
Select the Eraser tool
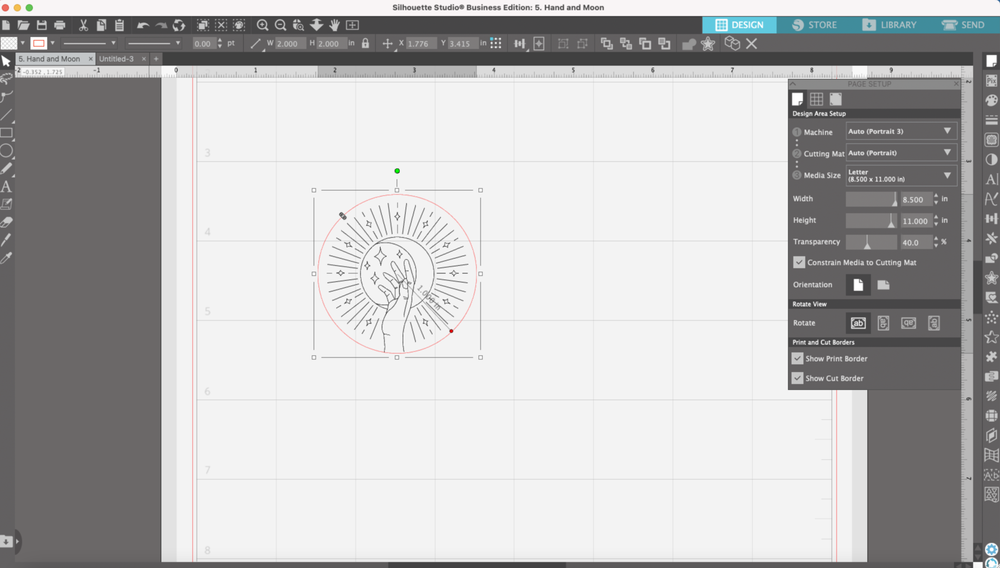(x=6, y=222)
